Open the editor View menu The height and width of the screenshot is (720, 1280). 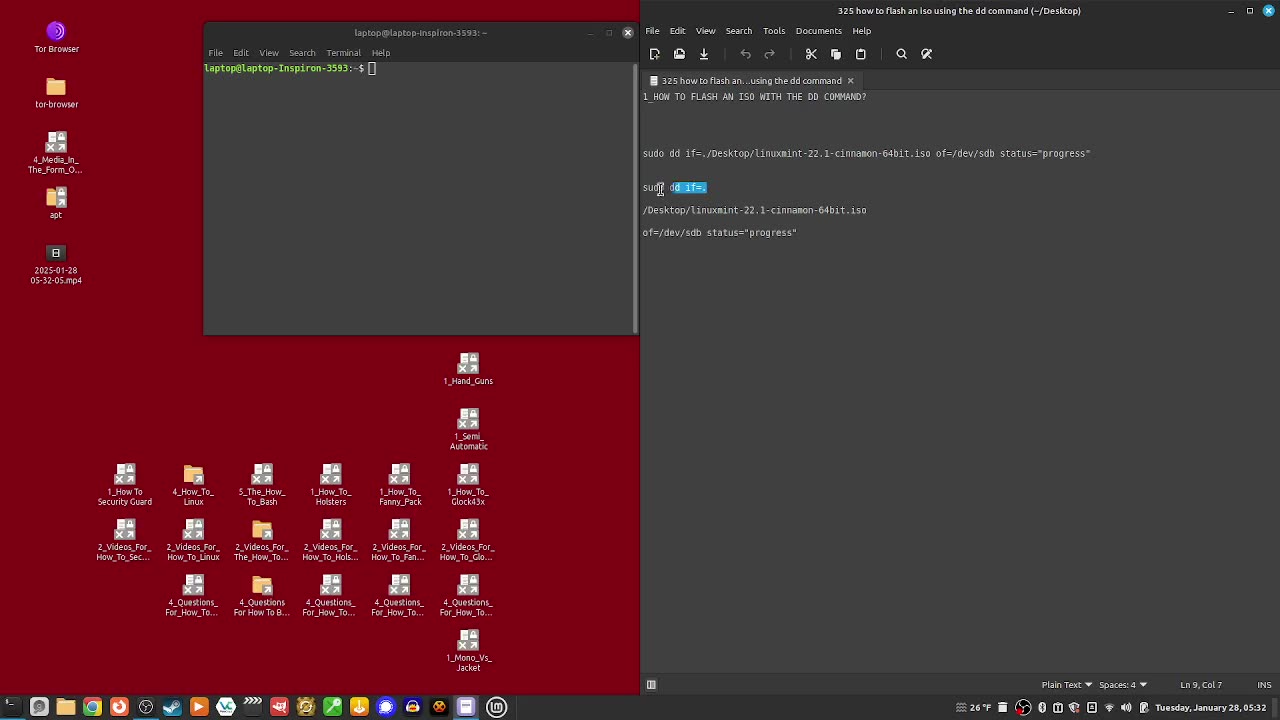[705, 31]
